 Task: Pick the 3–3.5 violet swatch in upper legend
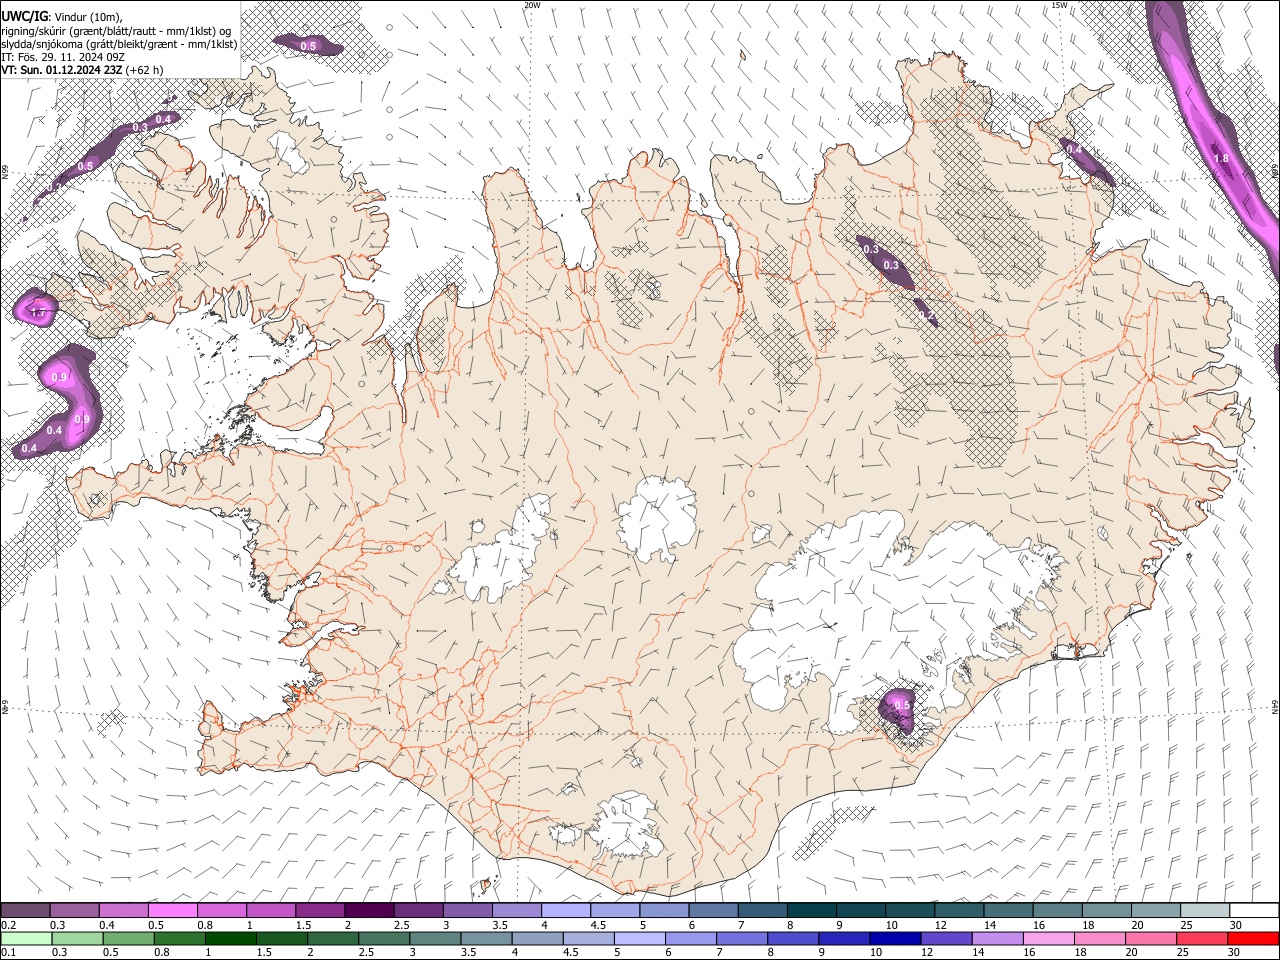pyautogui.click(x=467, y=910)
